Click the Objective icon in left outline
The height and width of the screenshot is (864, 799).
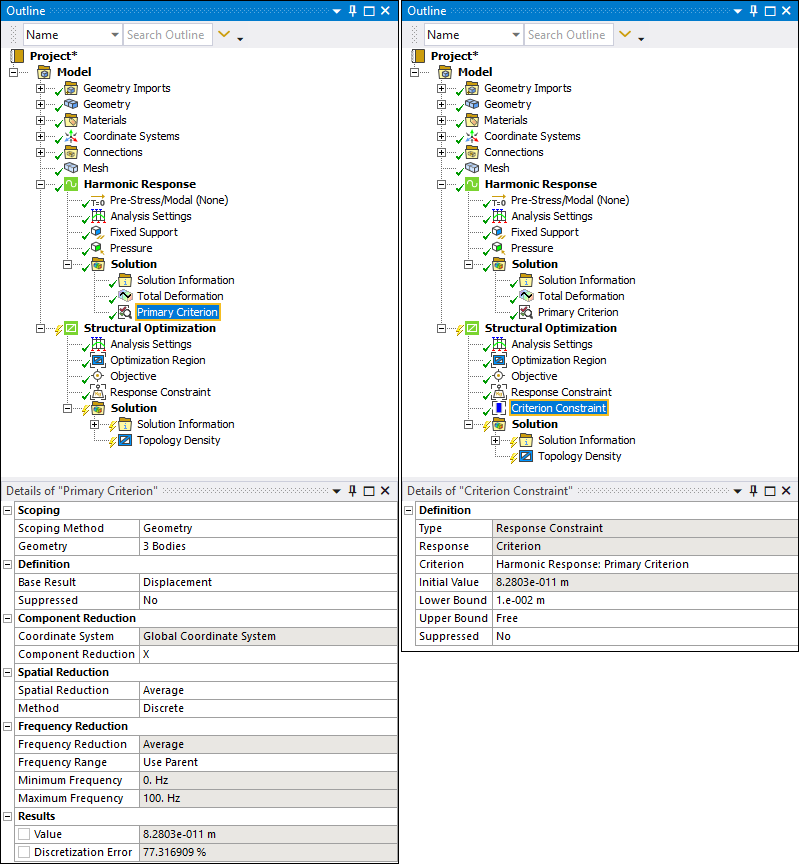[98, 376]
